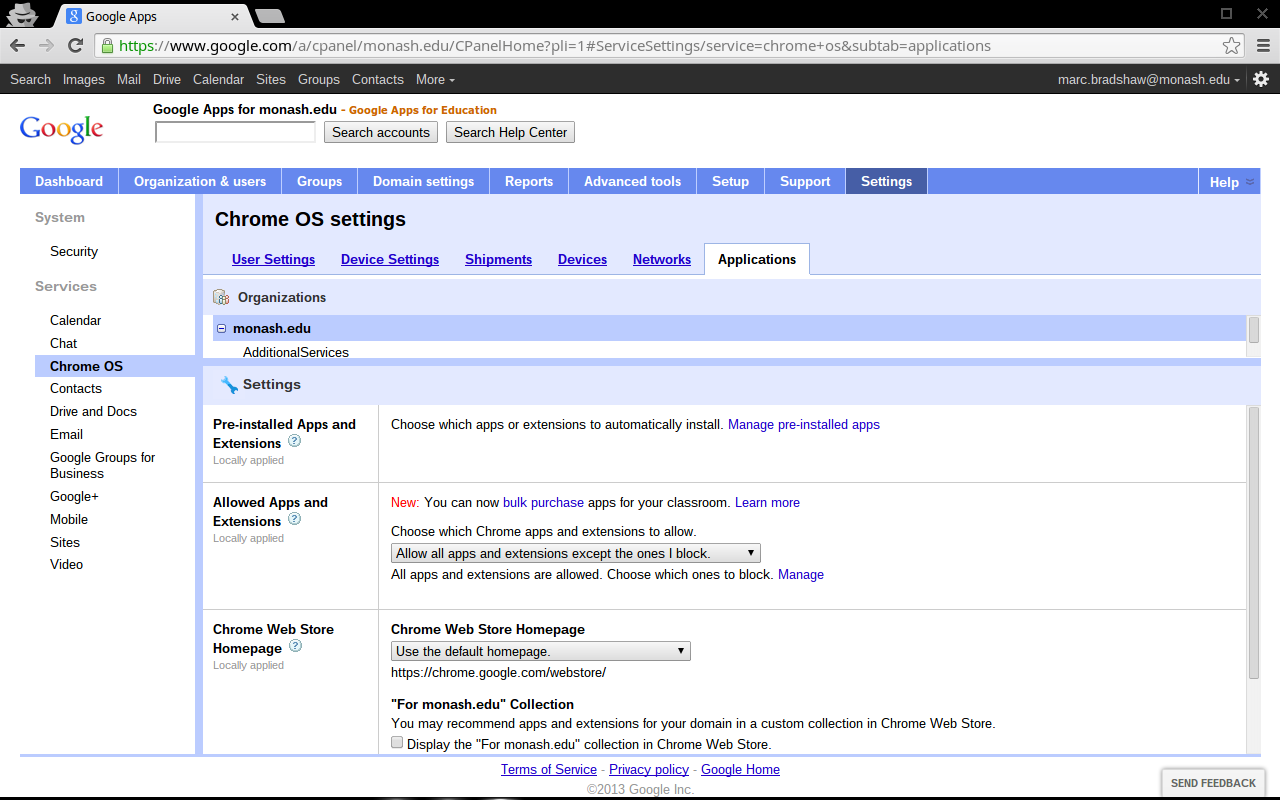Expand the More menu in the top bar
The width and height of the screenshot is (1280, 800).
click(x=435, y=79)
